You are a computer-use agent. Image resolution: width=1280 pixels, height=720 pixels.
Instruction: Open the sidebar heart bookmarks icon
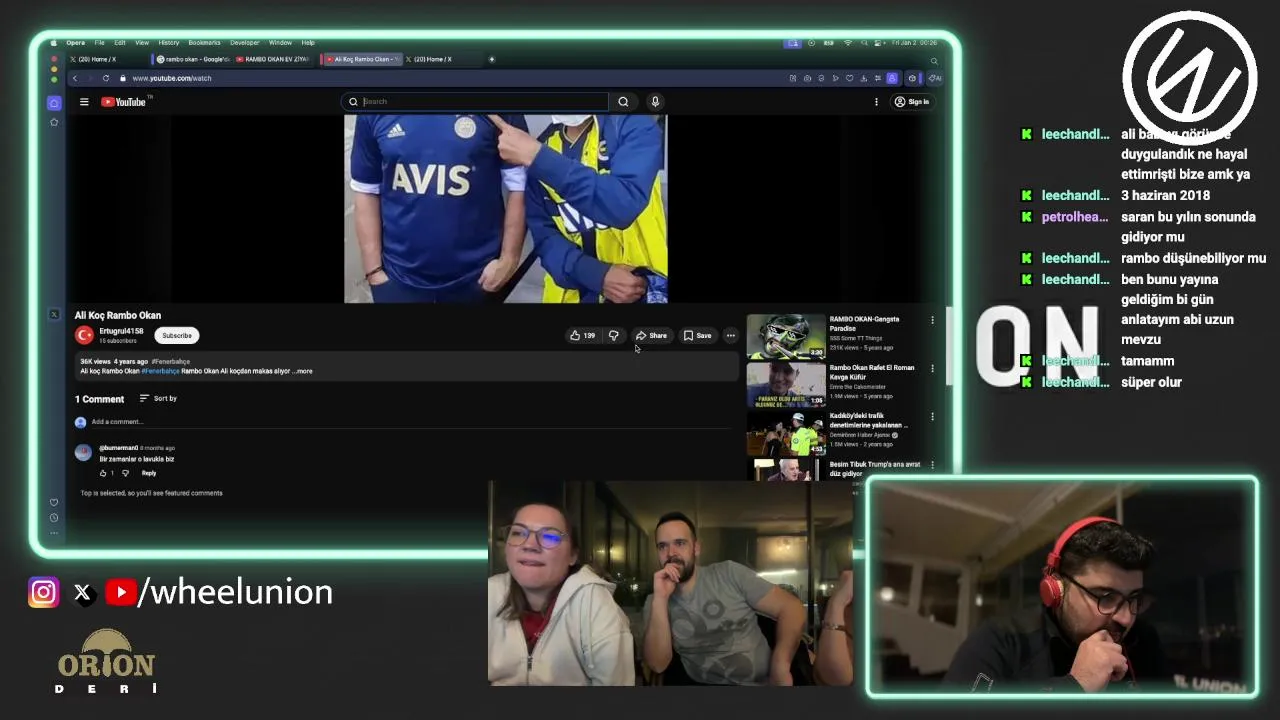point(54,502)
